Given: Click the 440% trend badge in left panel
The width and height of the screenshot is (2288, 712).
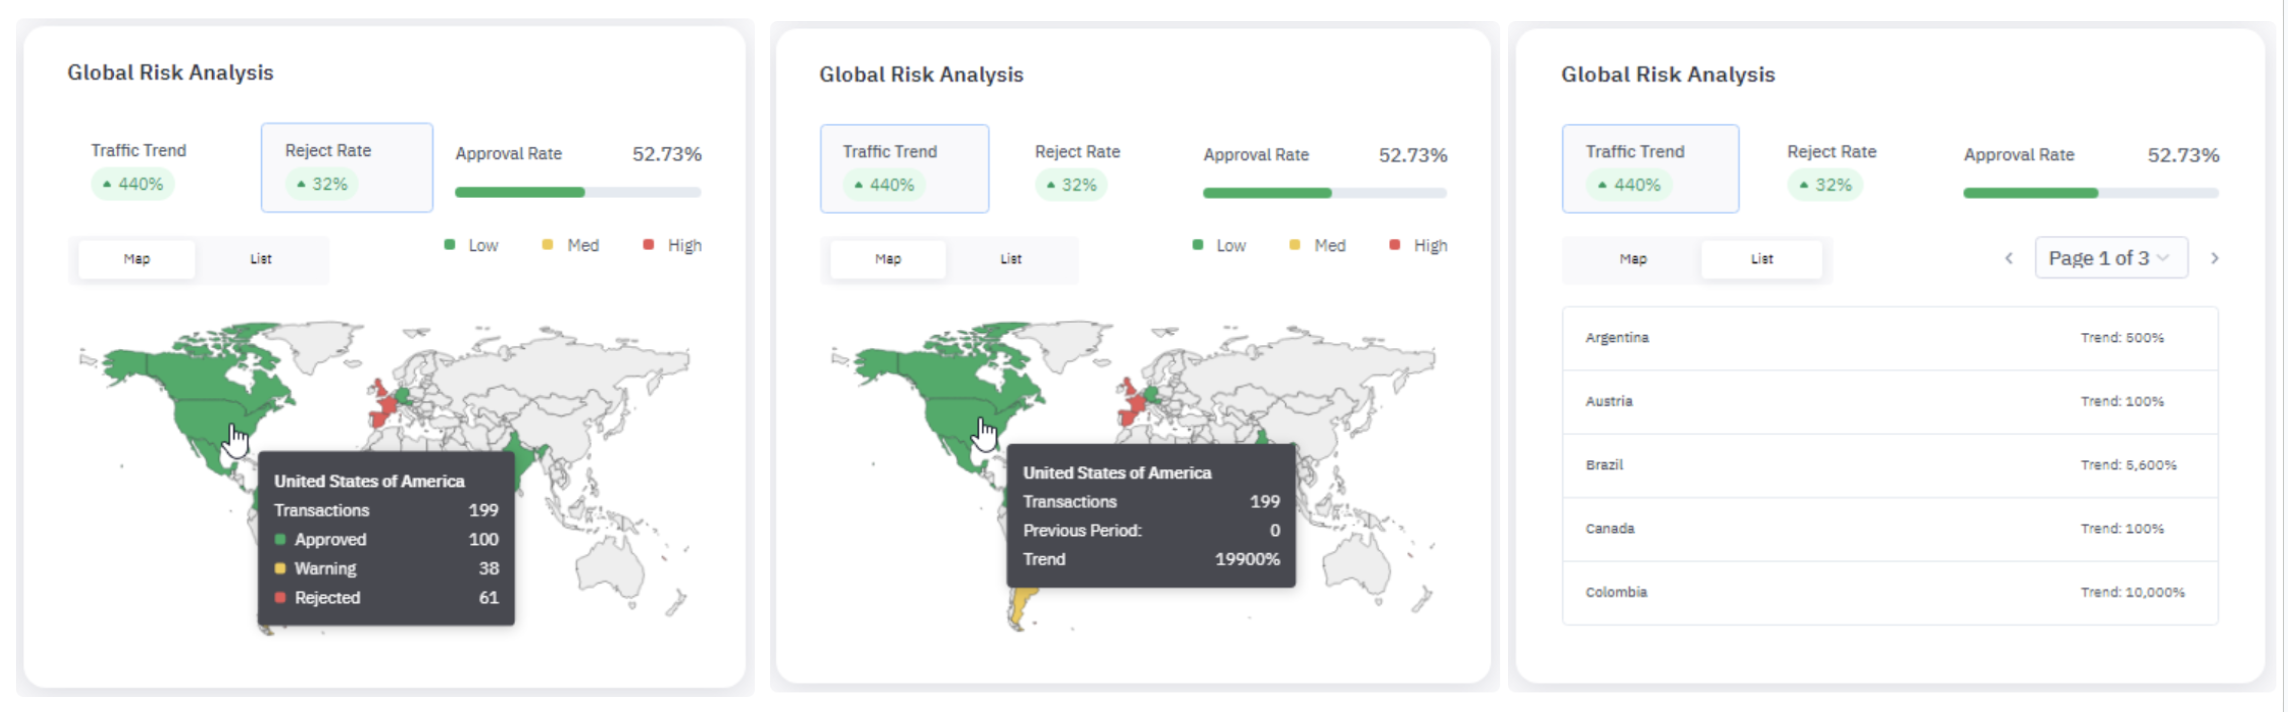Looking at the screenshot, I should pyautogui.click(x=133, y=185).
